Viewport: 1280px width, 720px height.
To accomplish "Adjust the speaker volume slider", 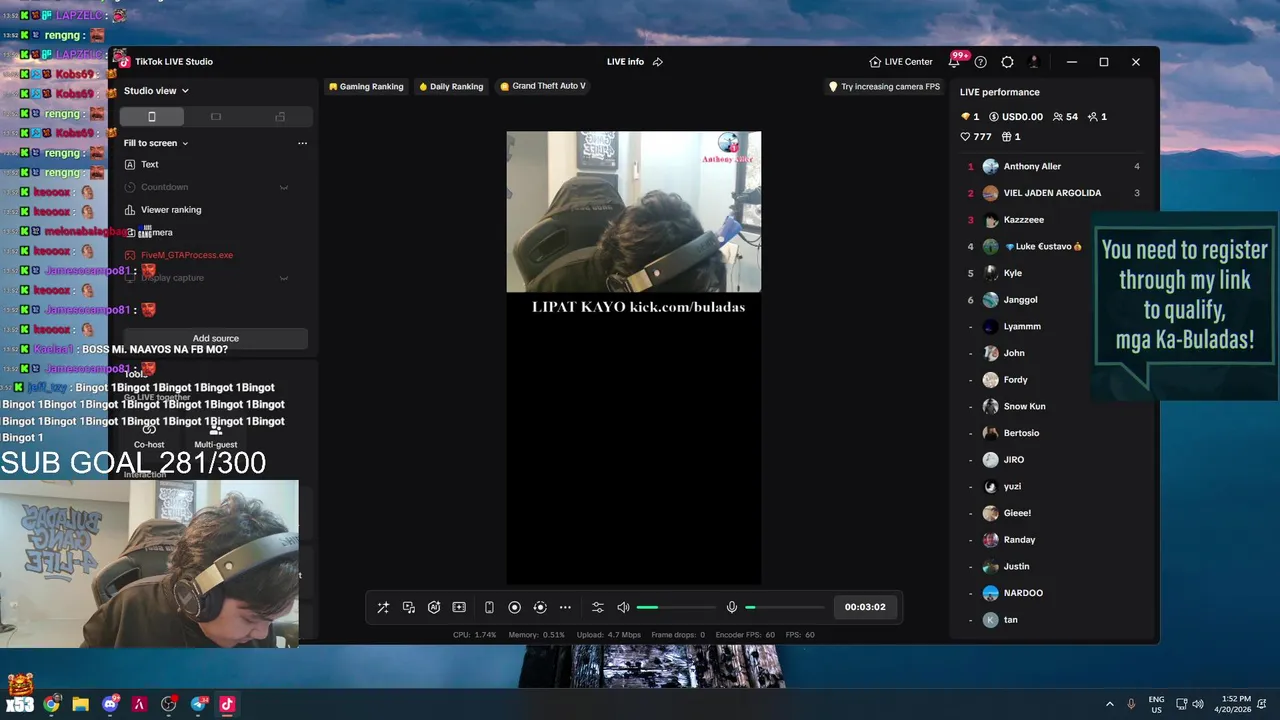I will point(675,607).
